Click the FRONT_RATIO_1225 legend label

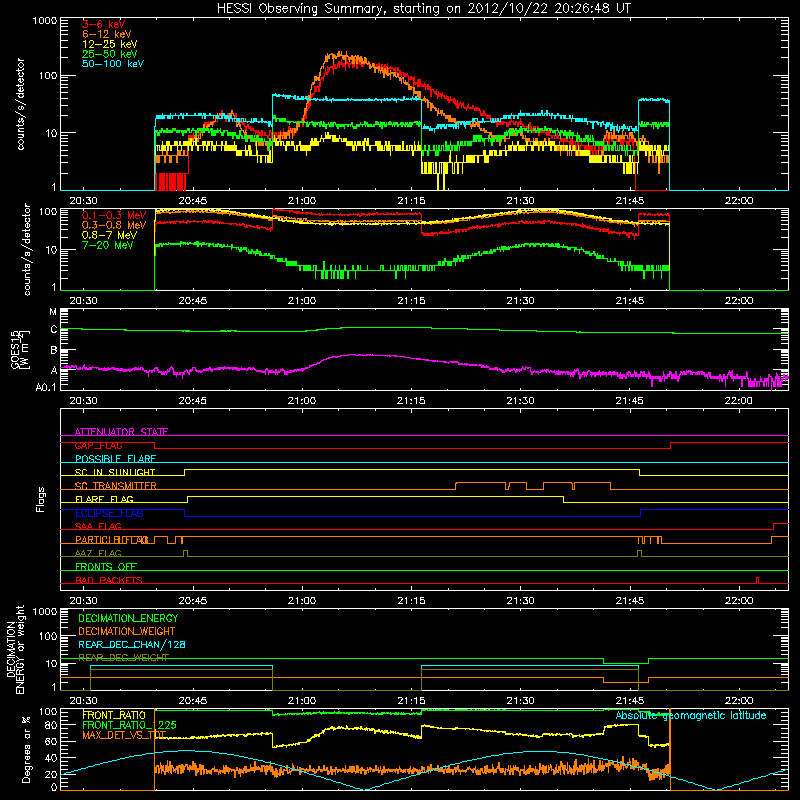pyautogui.click(x=129, y=725)
